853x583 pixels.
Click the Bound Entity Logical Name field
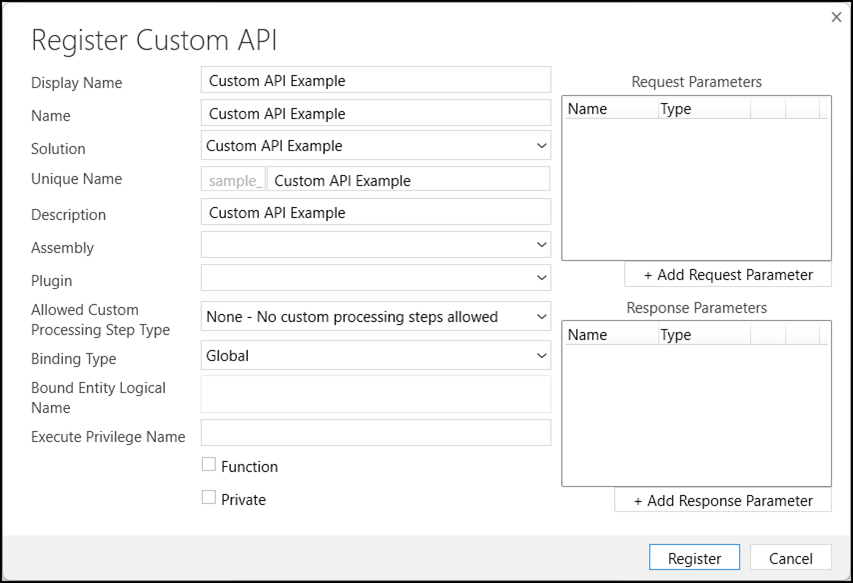point(375,395)
